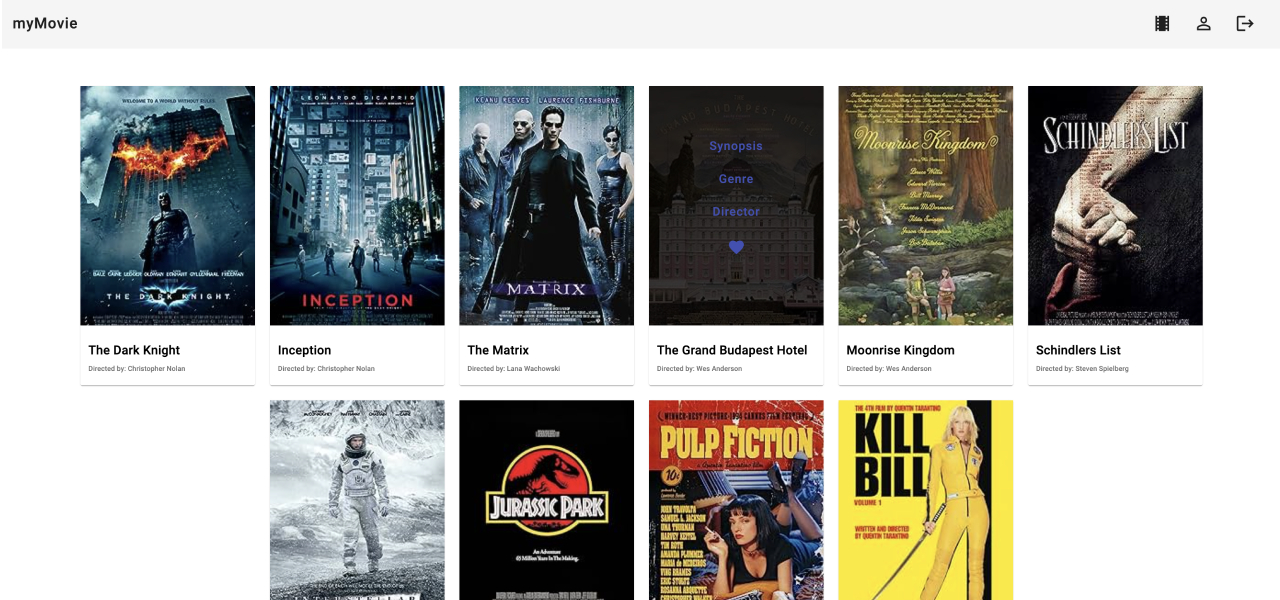Viewport: 1280px width, 600px height.
Task: Select the Kill Bill poster
Action: coord(926,500)
